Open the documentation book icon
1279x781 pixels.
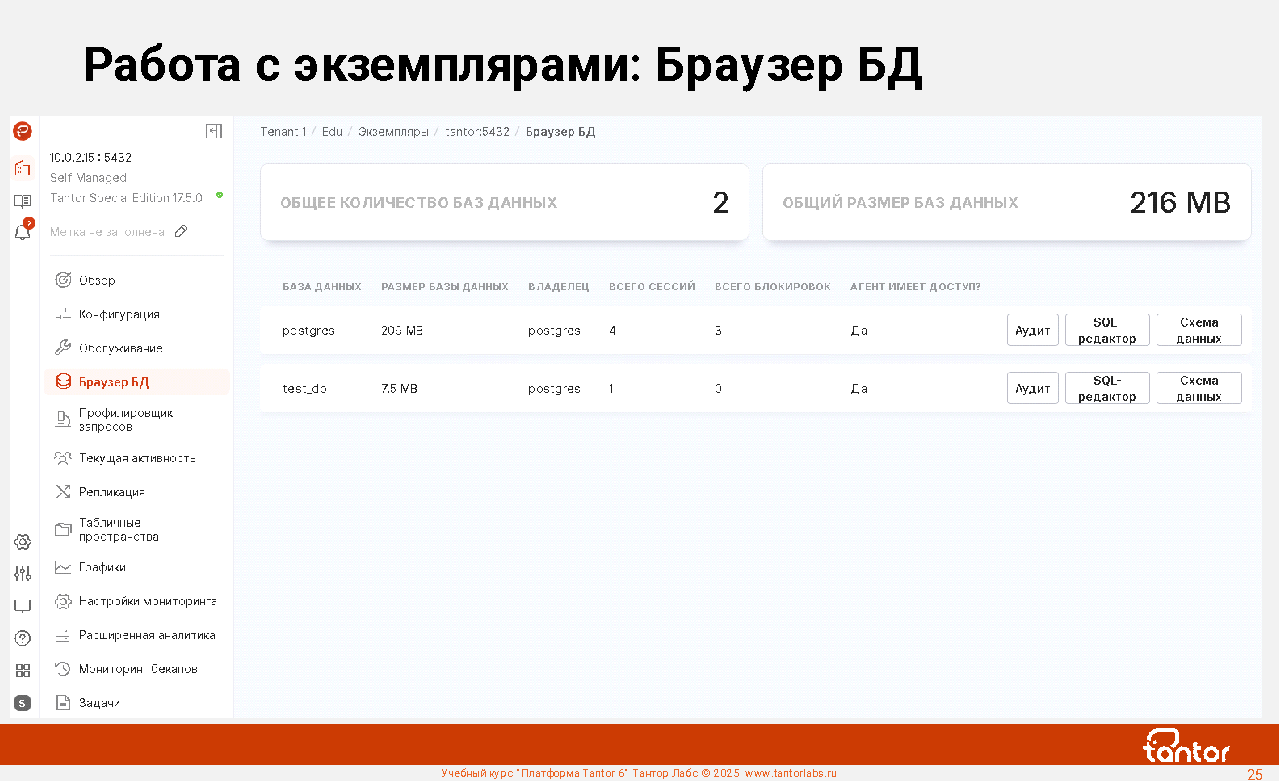(22, 200)
